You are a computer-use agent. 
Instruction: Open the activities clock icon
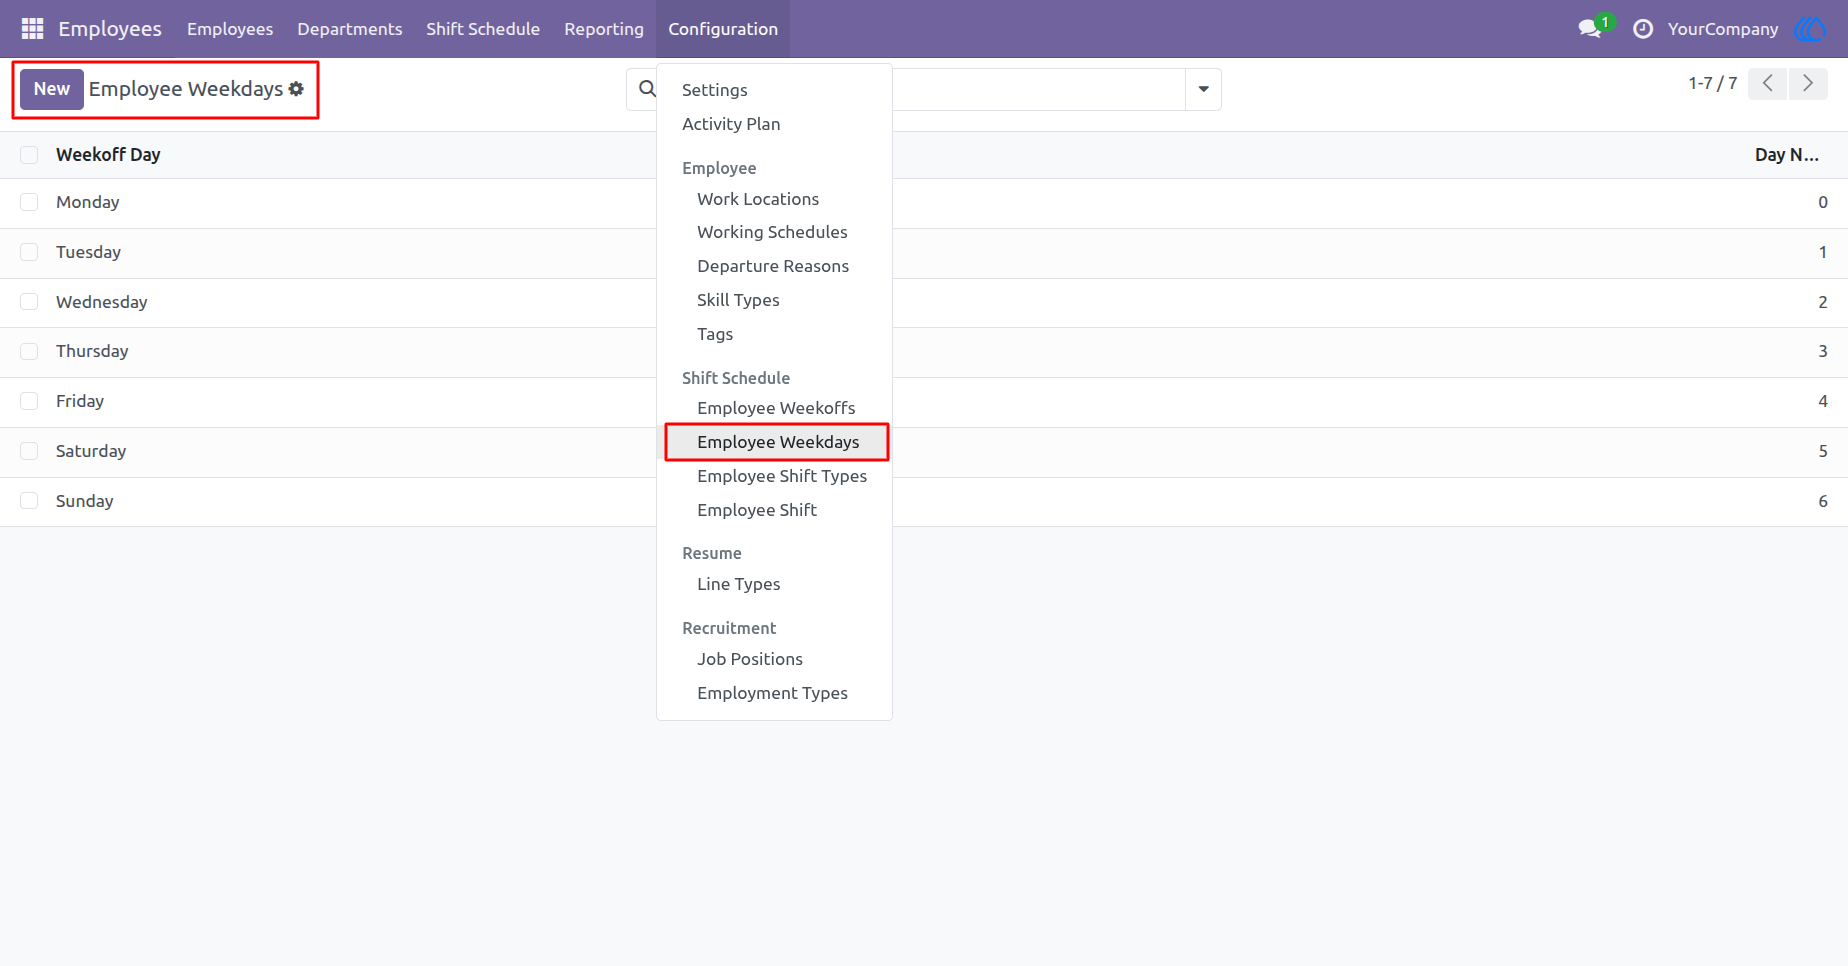tap(1643, 29)
